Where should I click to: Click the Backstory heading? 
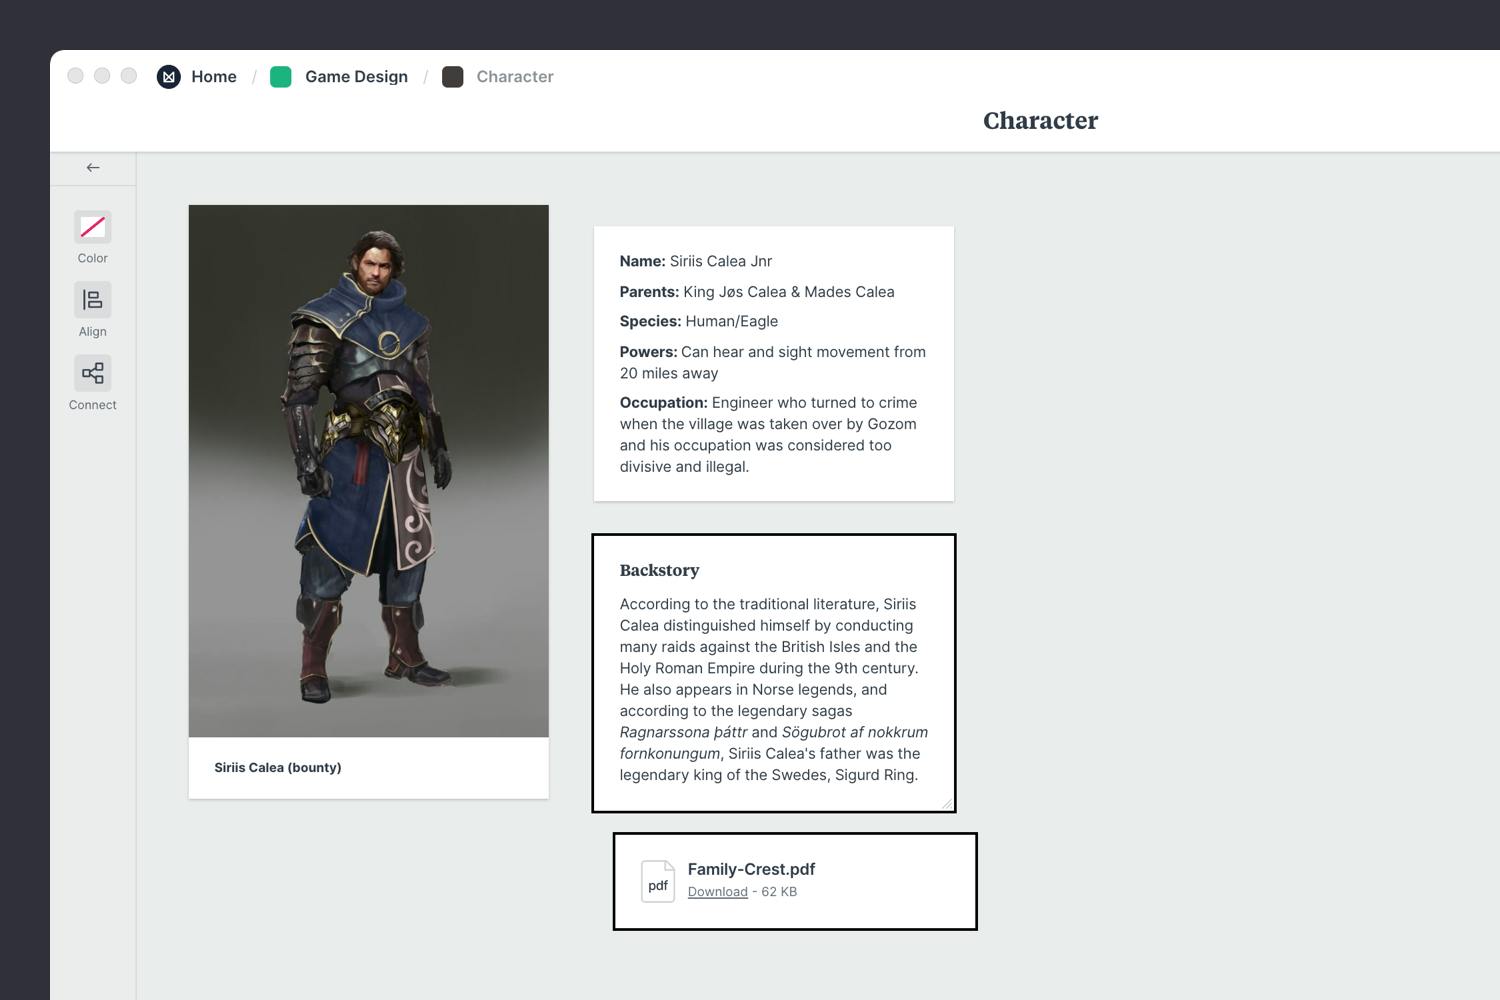(x=659, y=570)
